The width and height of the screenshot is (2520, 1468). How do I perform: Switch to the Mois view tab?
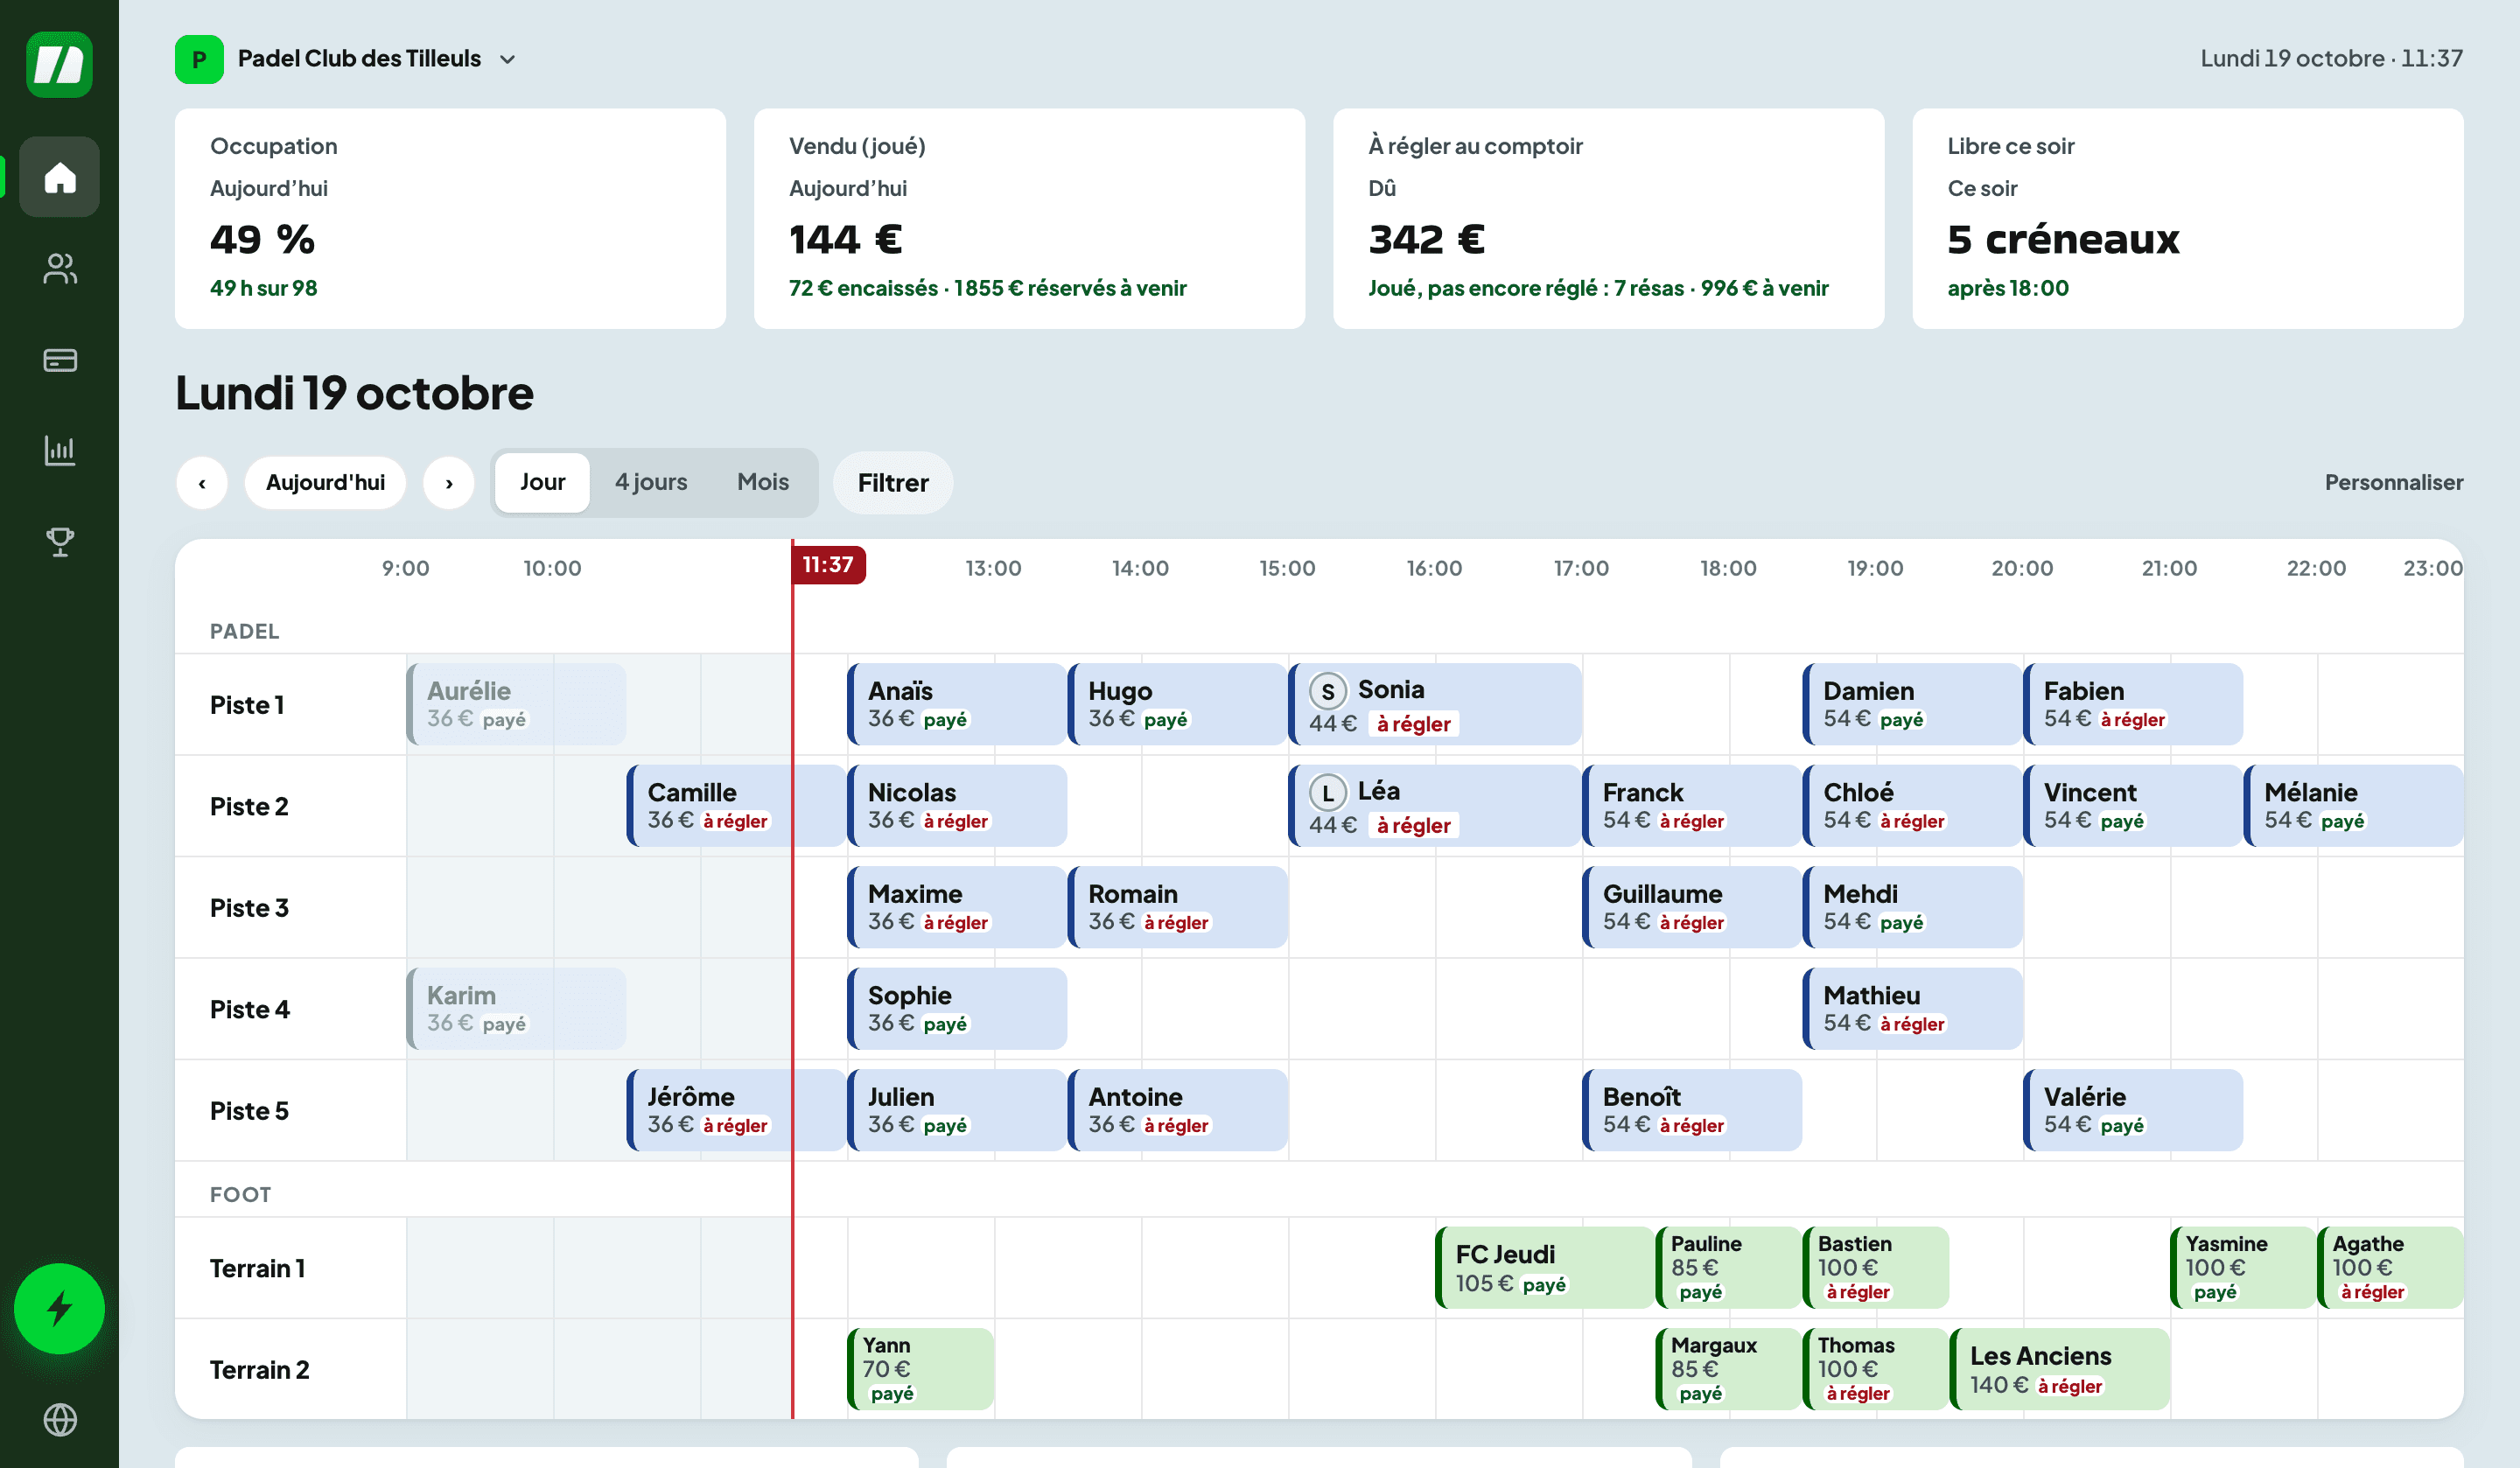[x=763, y=482]
